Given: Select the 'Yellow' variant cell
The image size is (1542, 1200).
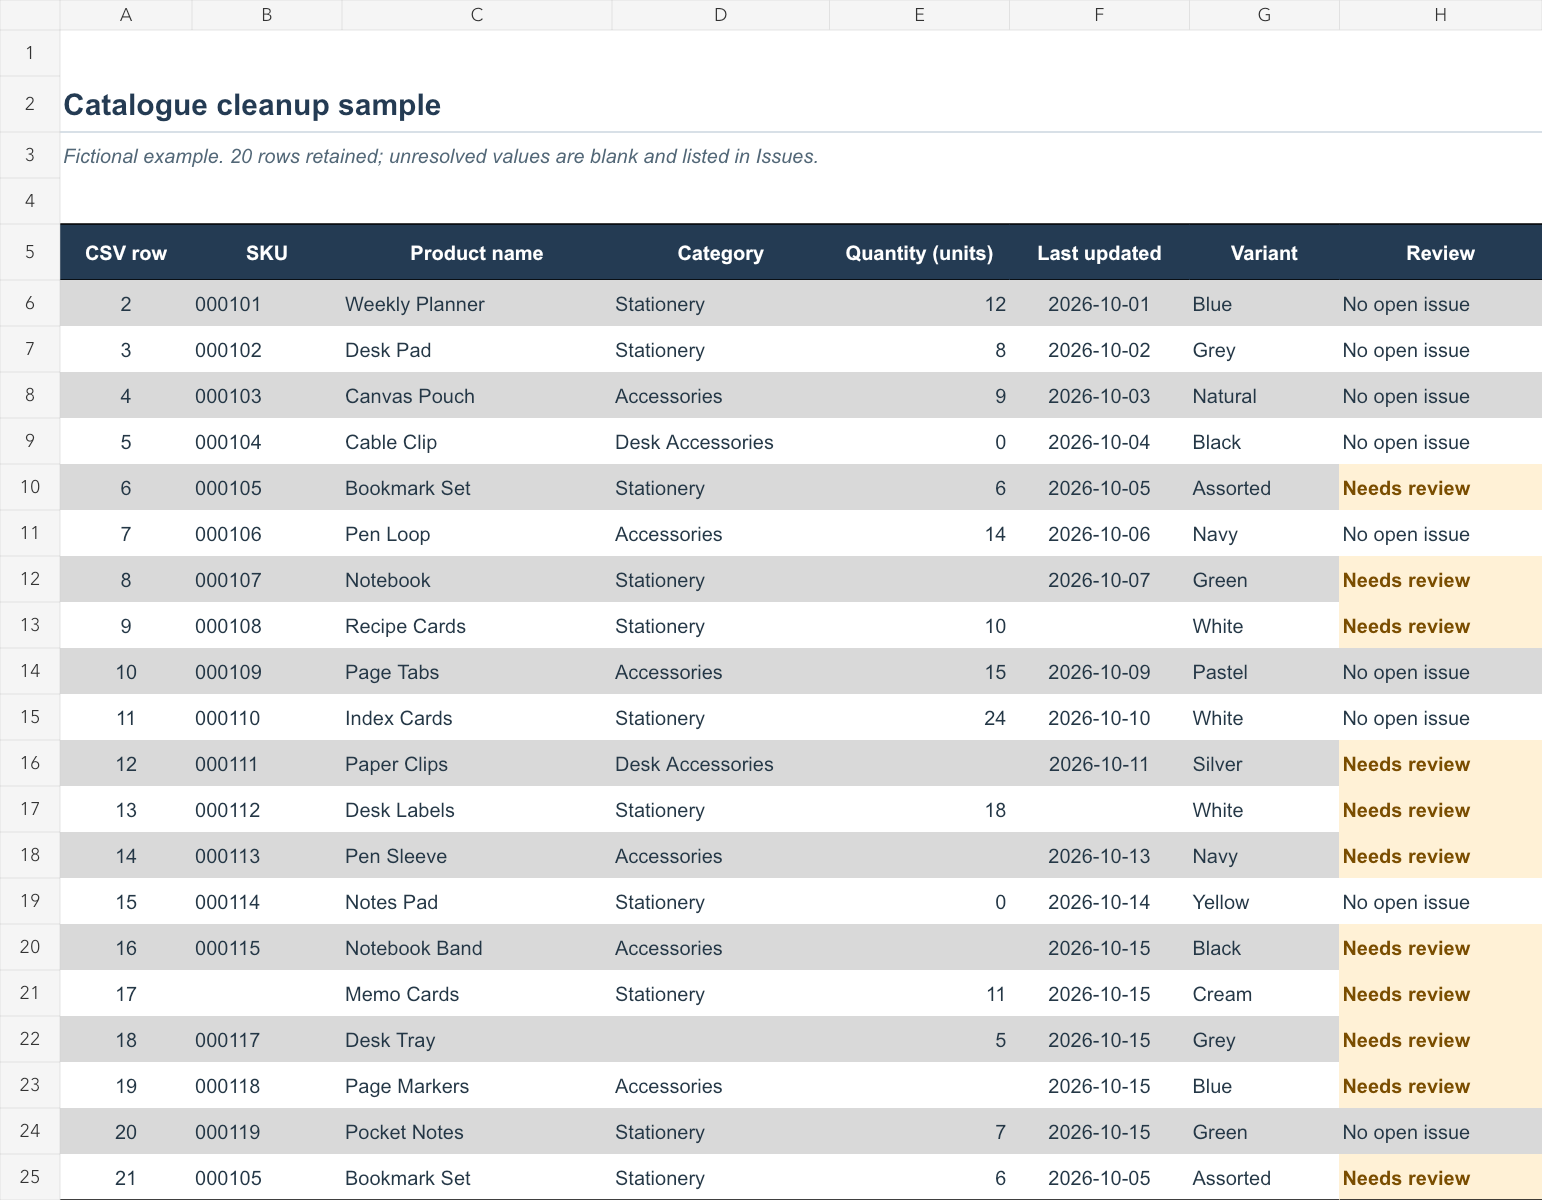Looking at the screenshot, I should (1264, 902).
